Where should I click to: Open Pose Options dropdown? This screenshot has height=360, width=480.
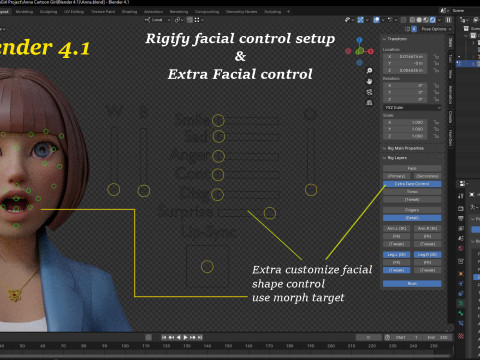[x=436, y=29]
